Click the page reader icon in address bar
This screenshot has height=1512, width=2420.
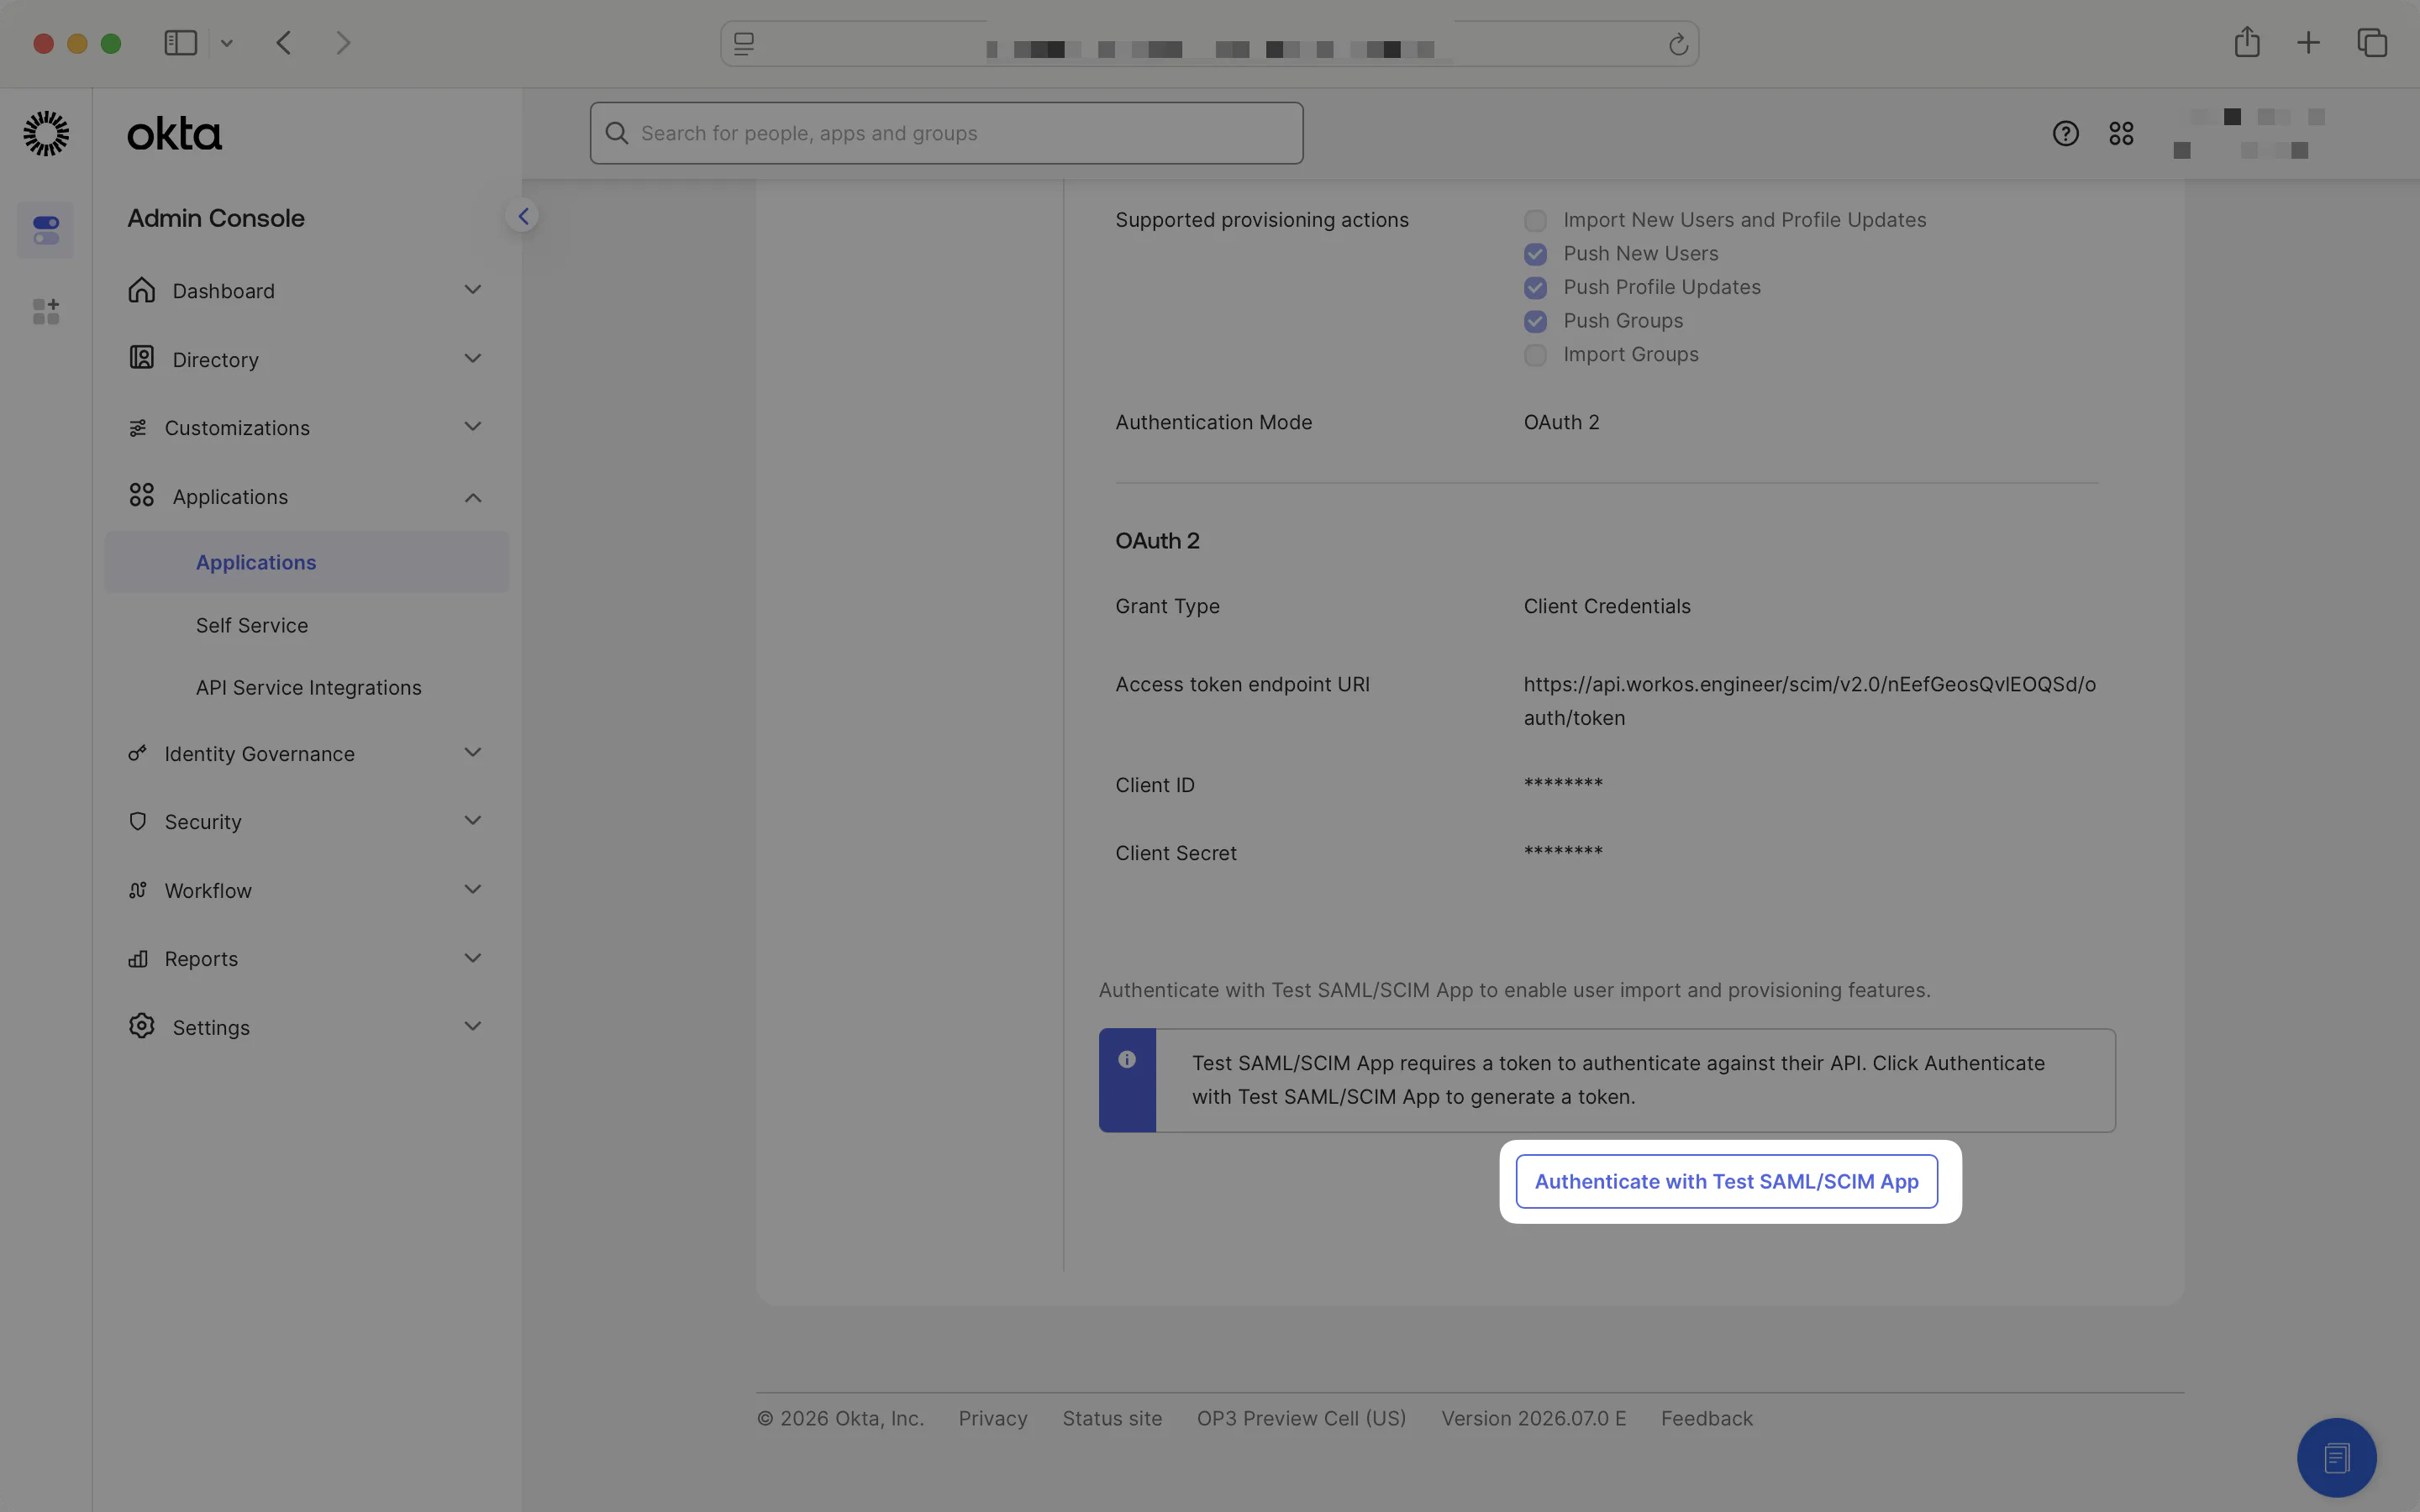tap(744, 44)
